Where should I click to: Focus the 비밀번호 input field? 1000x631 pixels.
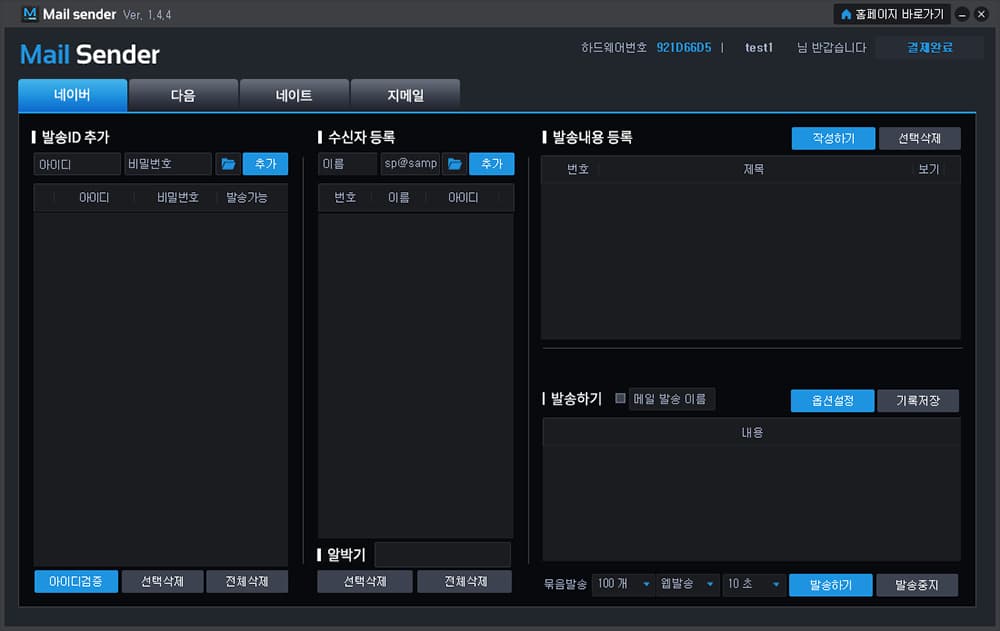[x=168, y=164]
